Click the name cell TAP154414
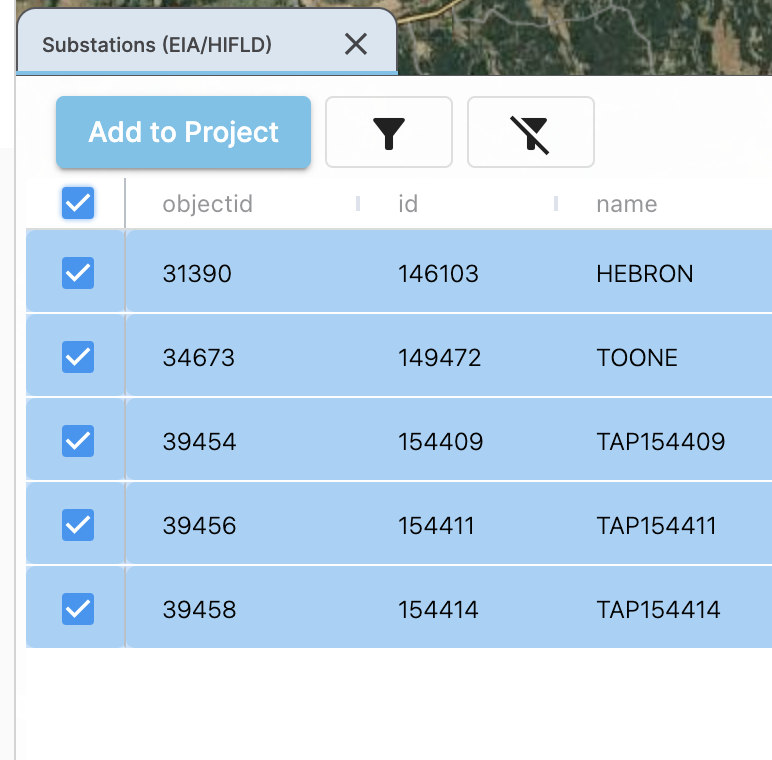772x760 pixels. coord(658,610)
